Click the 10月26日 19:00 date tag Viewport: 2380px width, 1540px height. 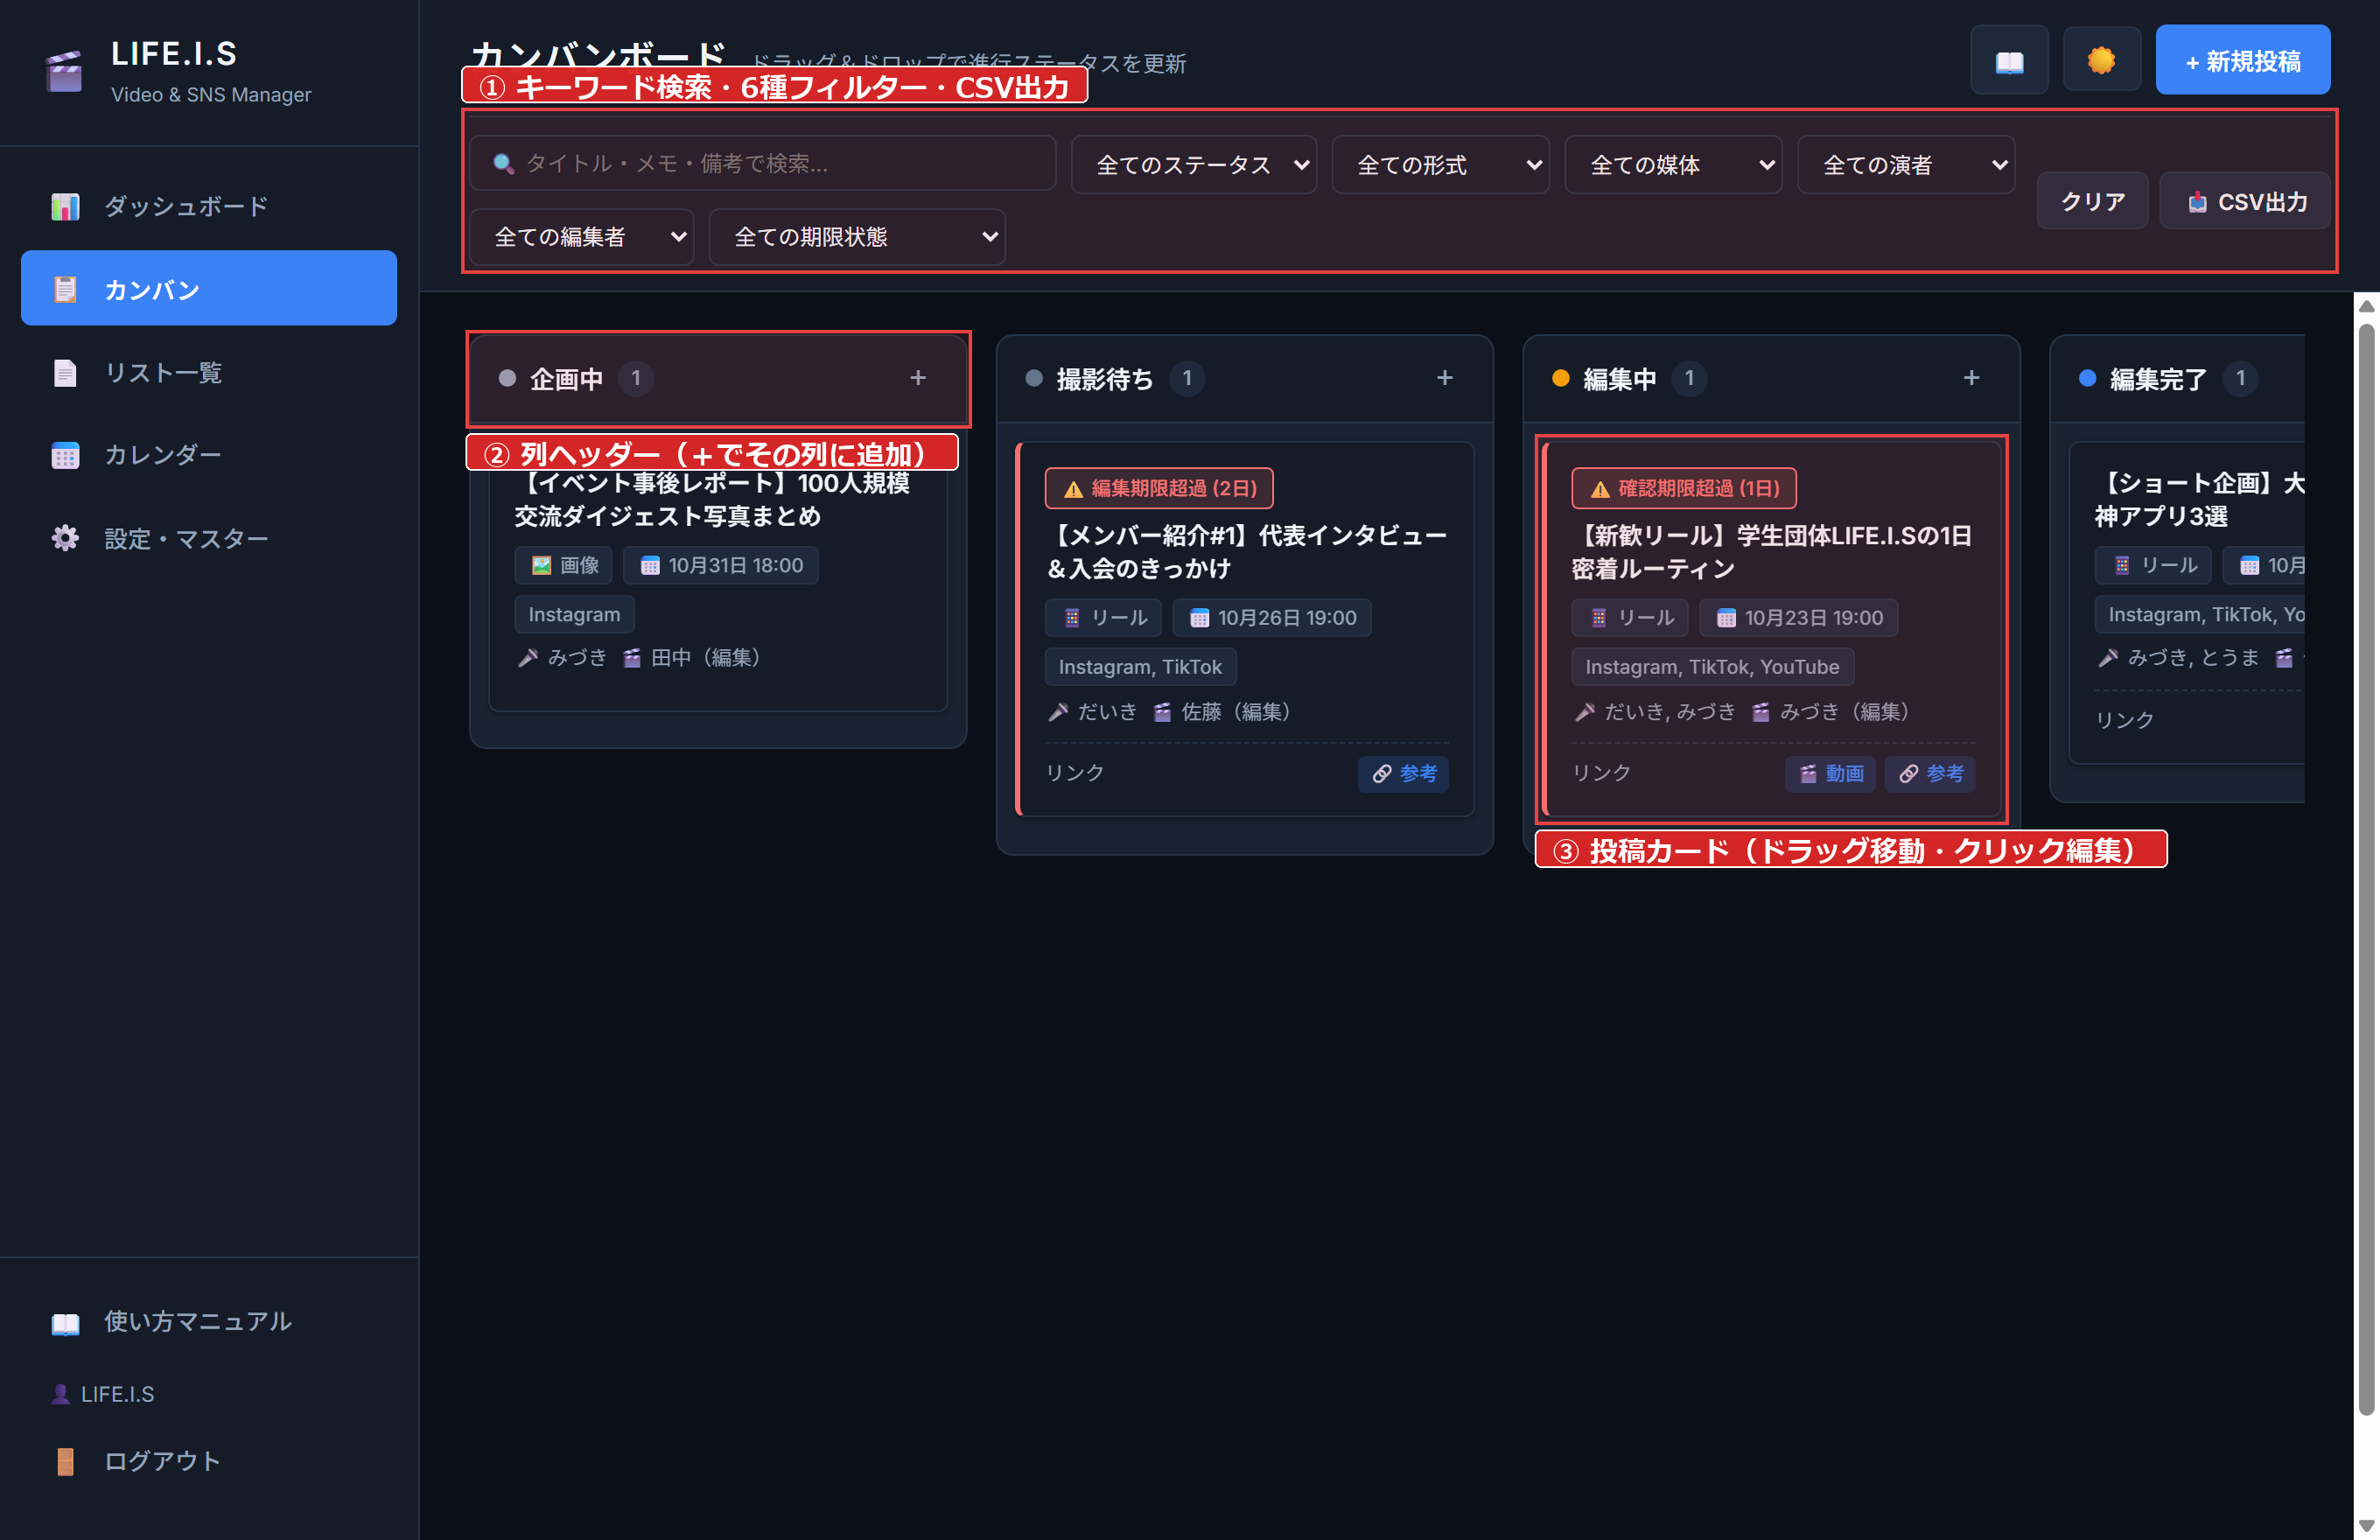(x=1272, y=618)
